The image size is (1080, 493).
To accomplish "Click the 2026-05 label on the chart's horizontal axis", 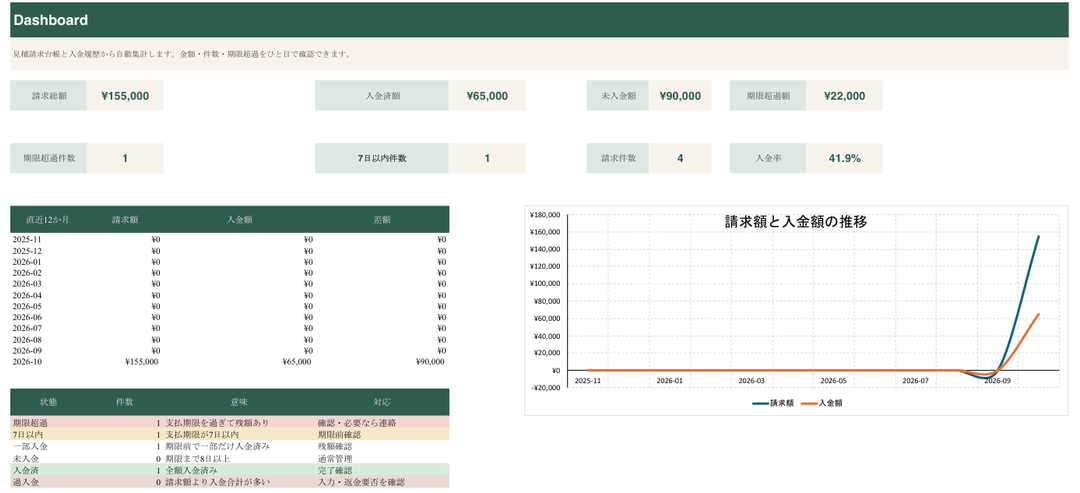I will [833, 380].
